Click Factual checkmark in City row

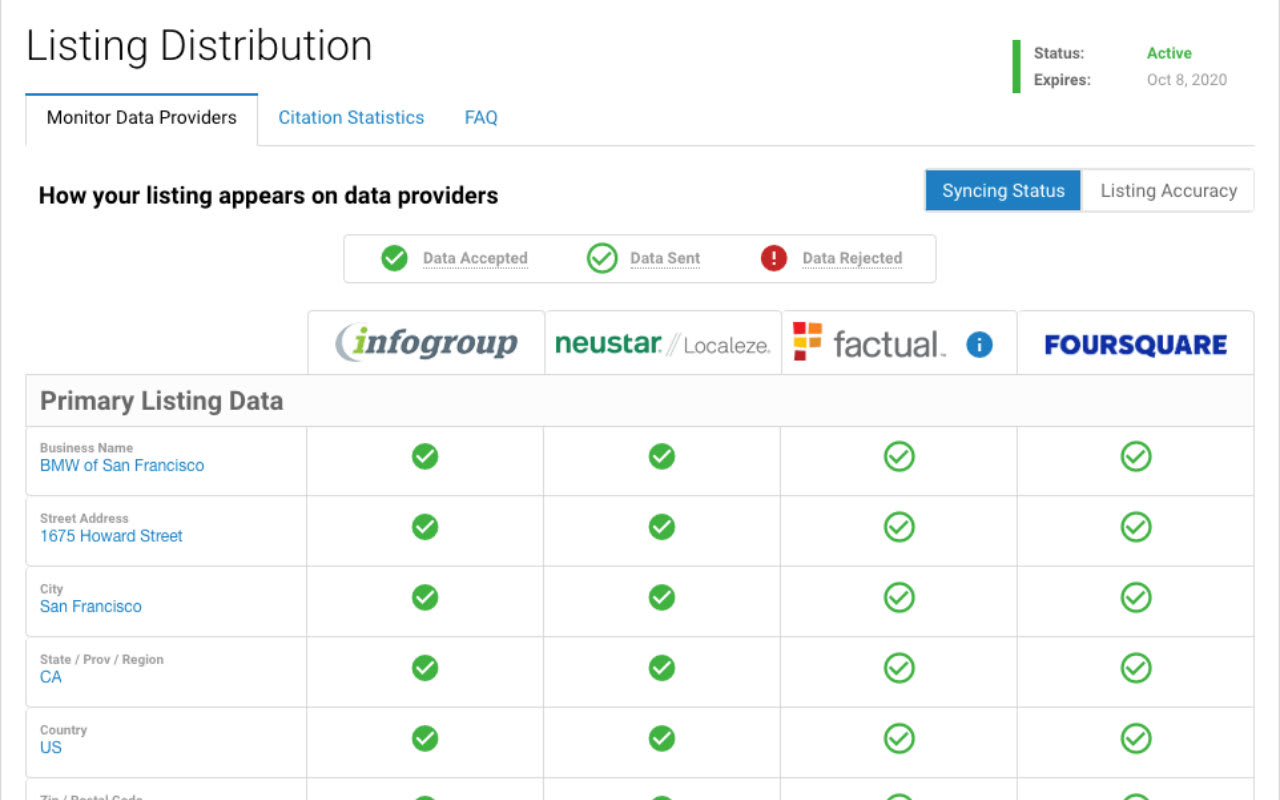(899, 598)
